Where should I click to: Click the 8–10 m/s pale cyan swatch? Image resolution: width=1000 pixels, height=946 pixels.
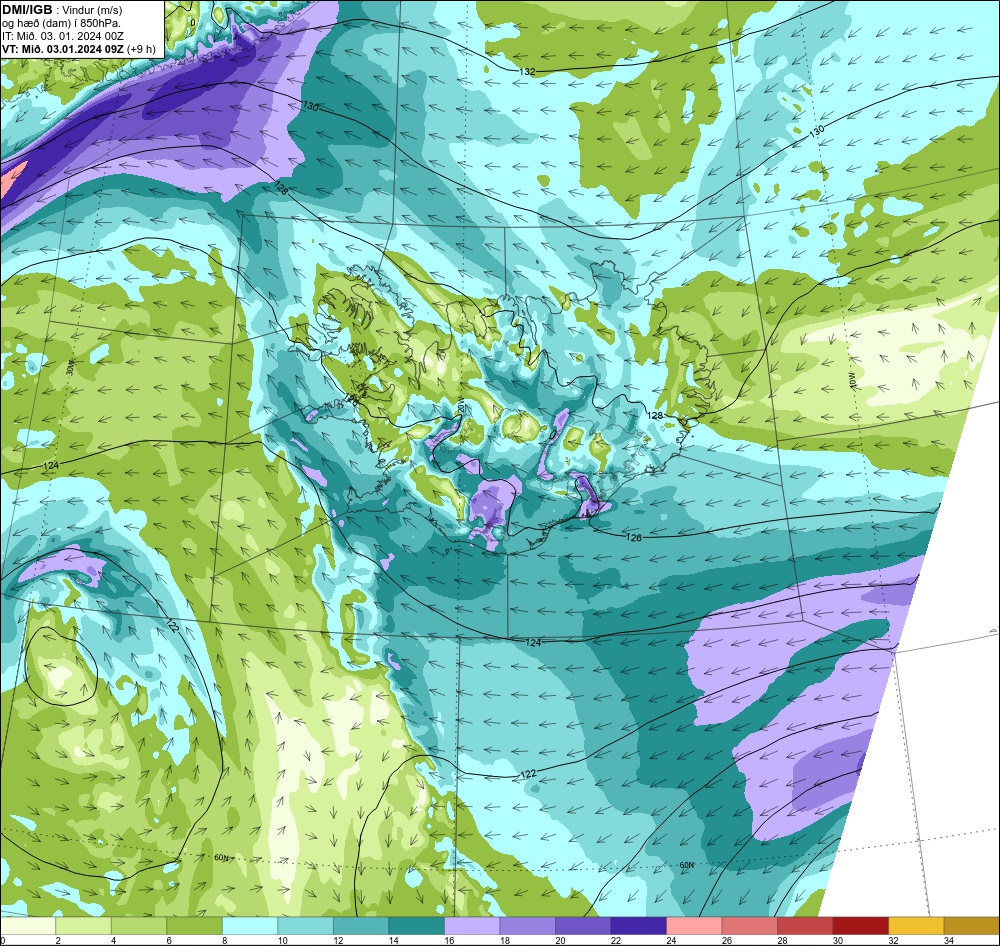coord(250,926)
